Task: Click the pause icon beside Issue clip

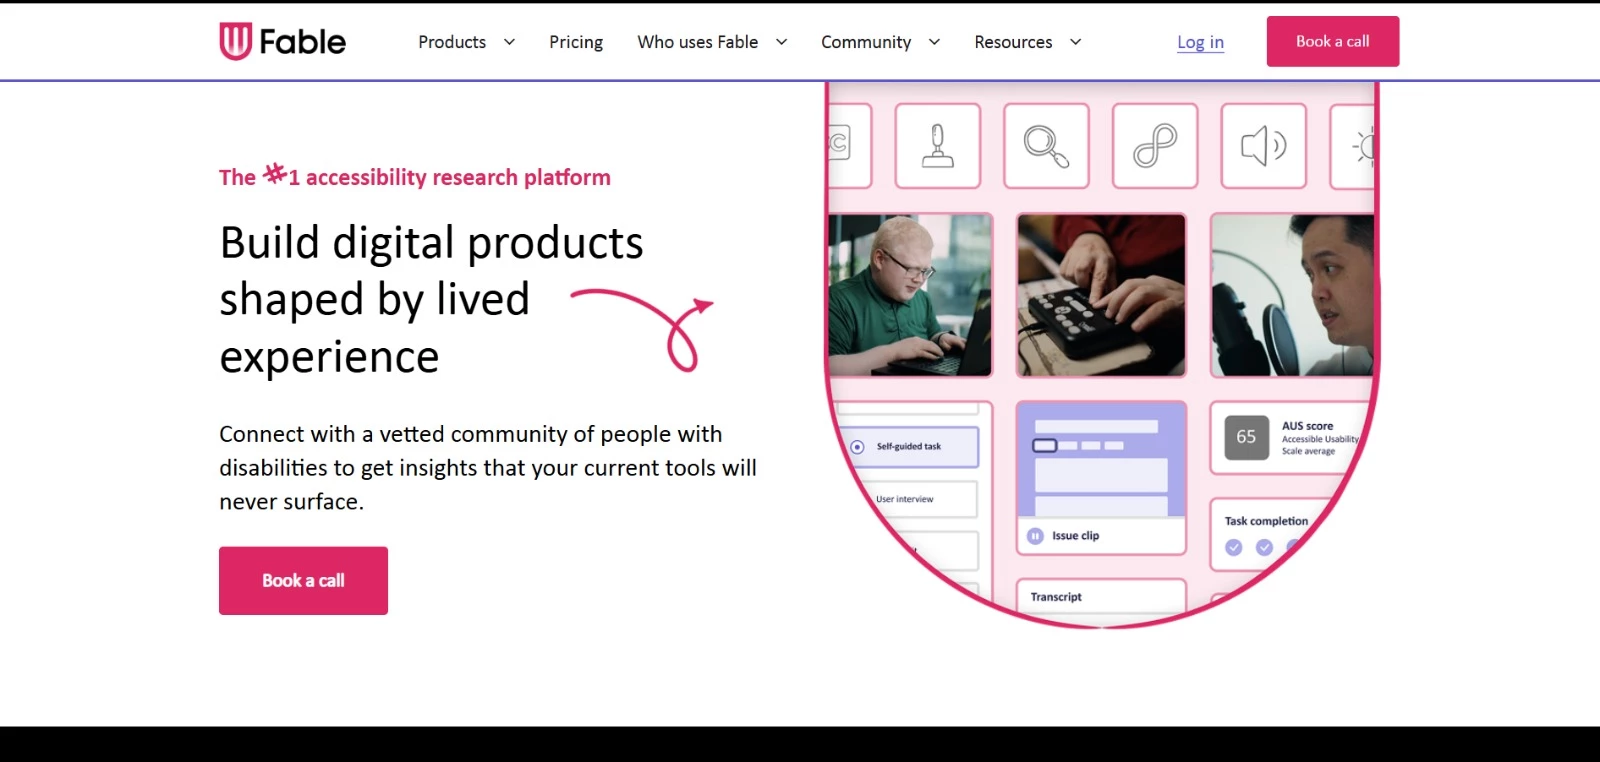Action: 1035,536
